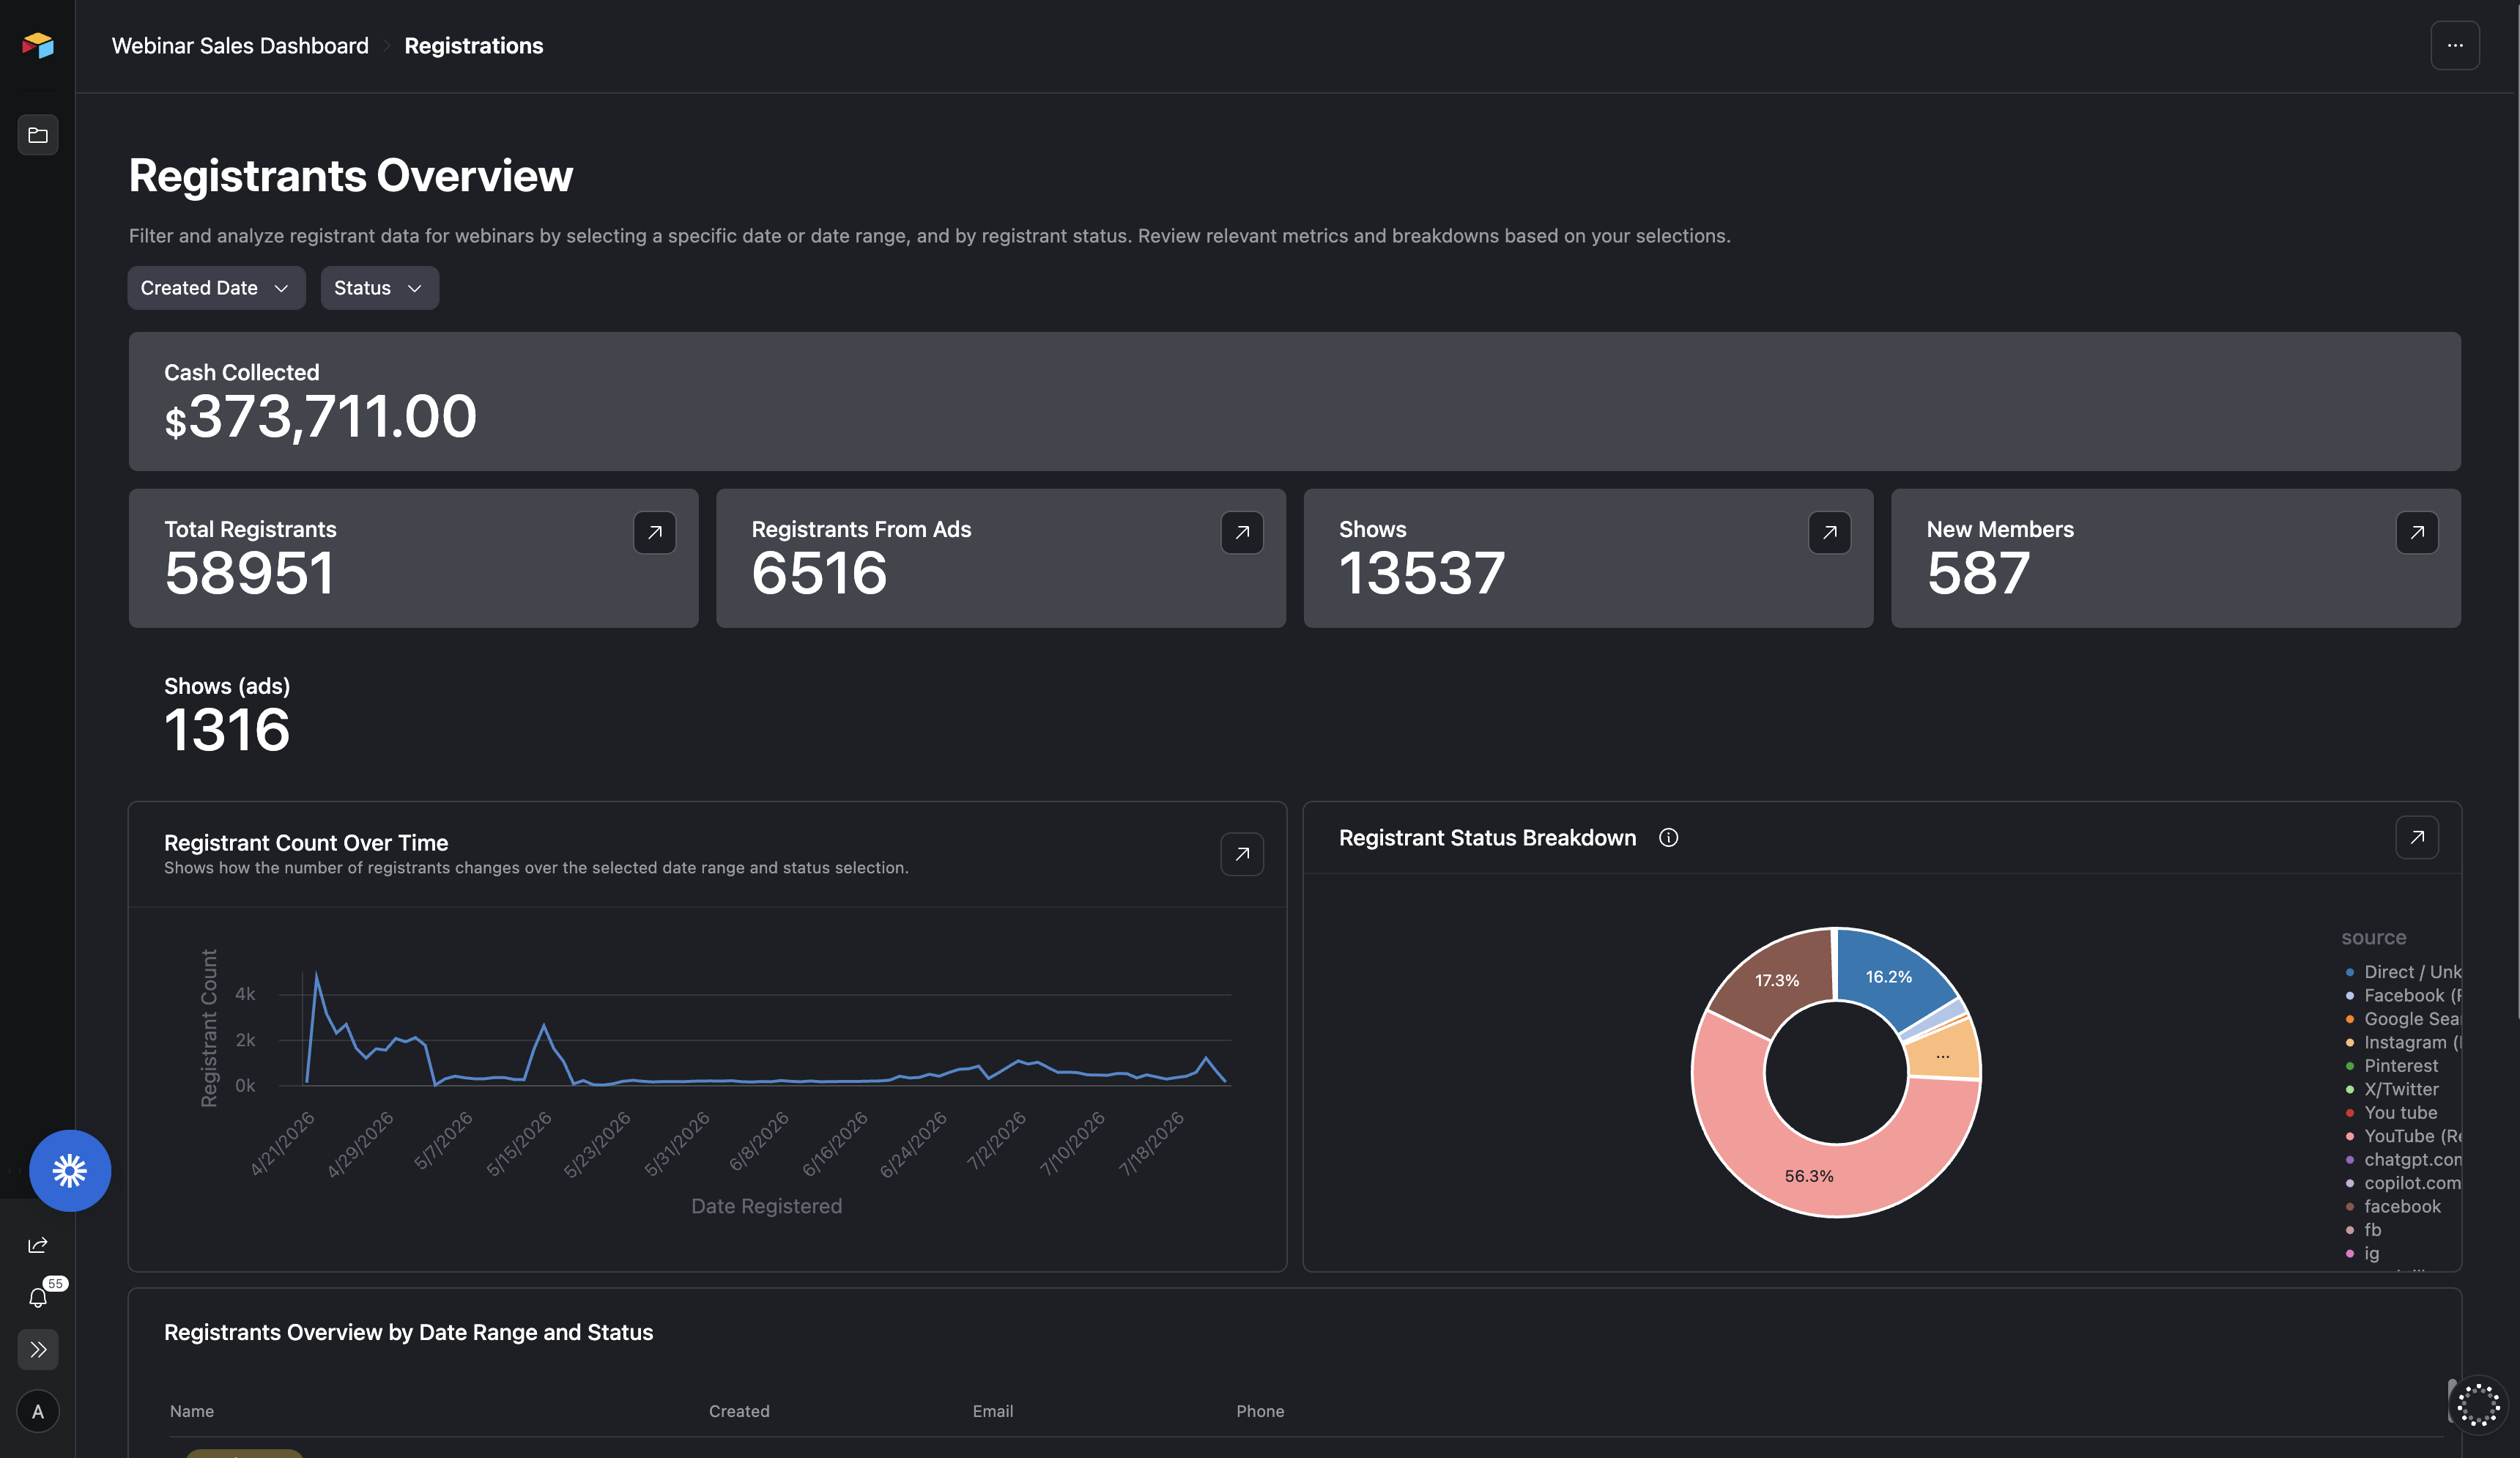Click the 16.2% blue donut segment
The image size is (2520, 1458).
[x=1888, y=976]
